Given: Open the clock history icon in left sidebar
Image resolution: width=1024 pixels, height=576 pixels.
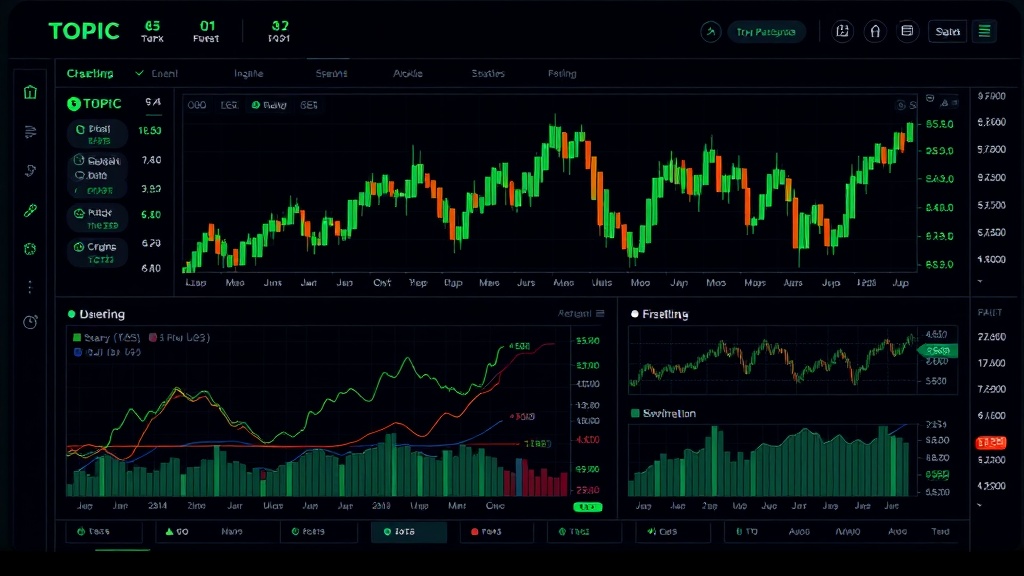Looking at the screenshot, I should (30, 322).
